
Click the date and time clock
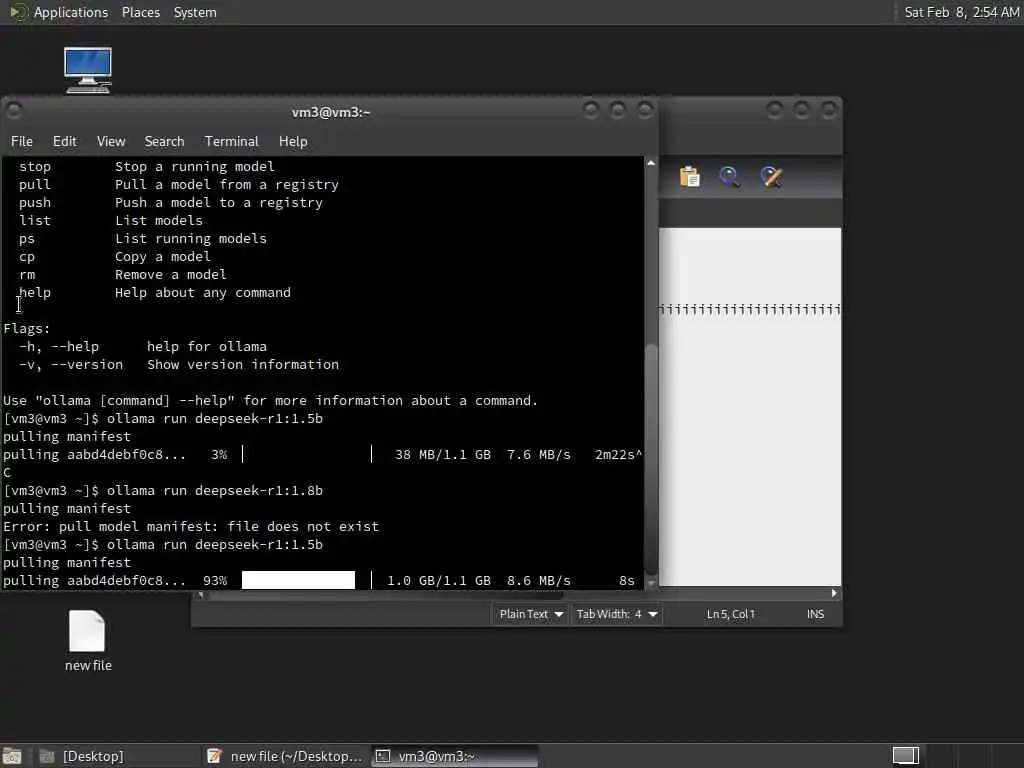(961, 12)
